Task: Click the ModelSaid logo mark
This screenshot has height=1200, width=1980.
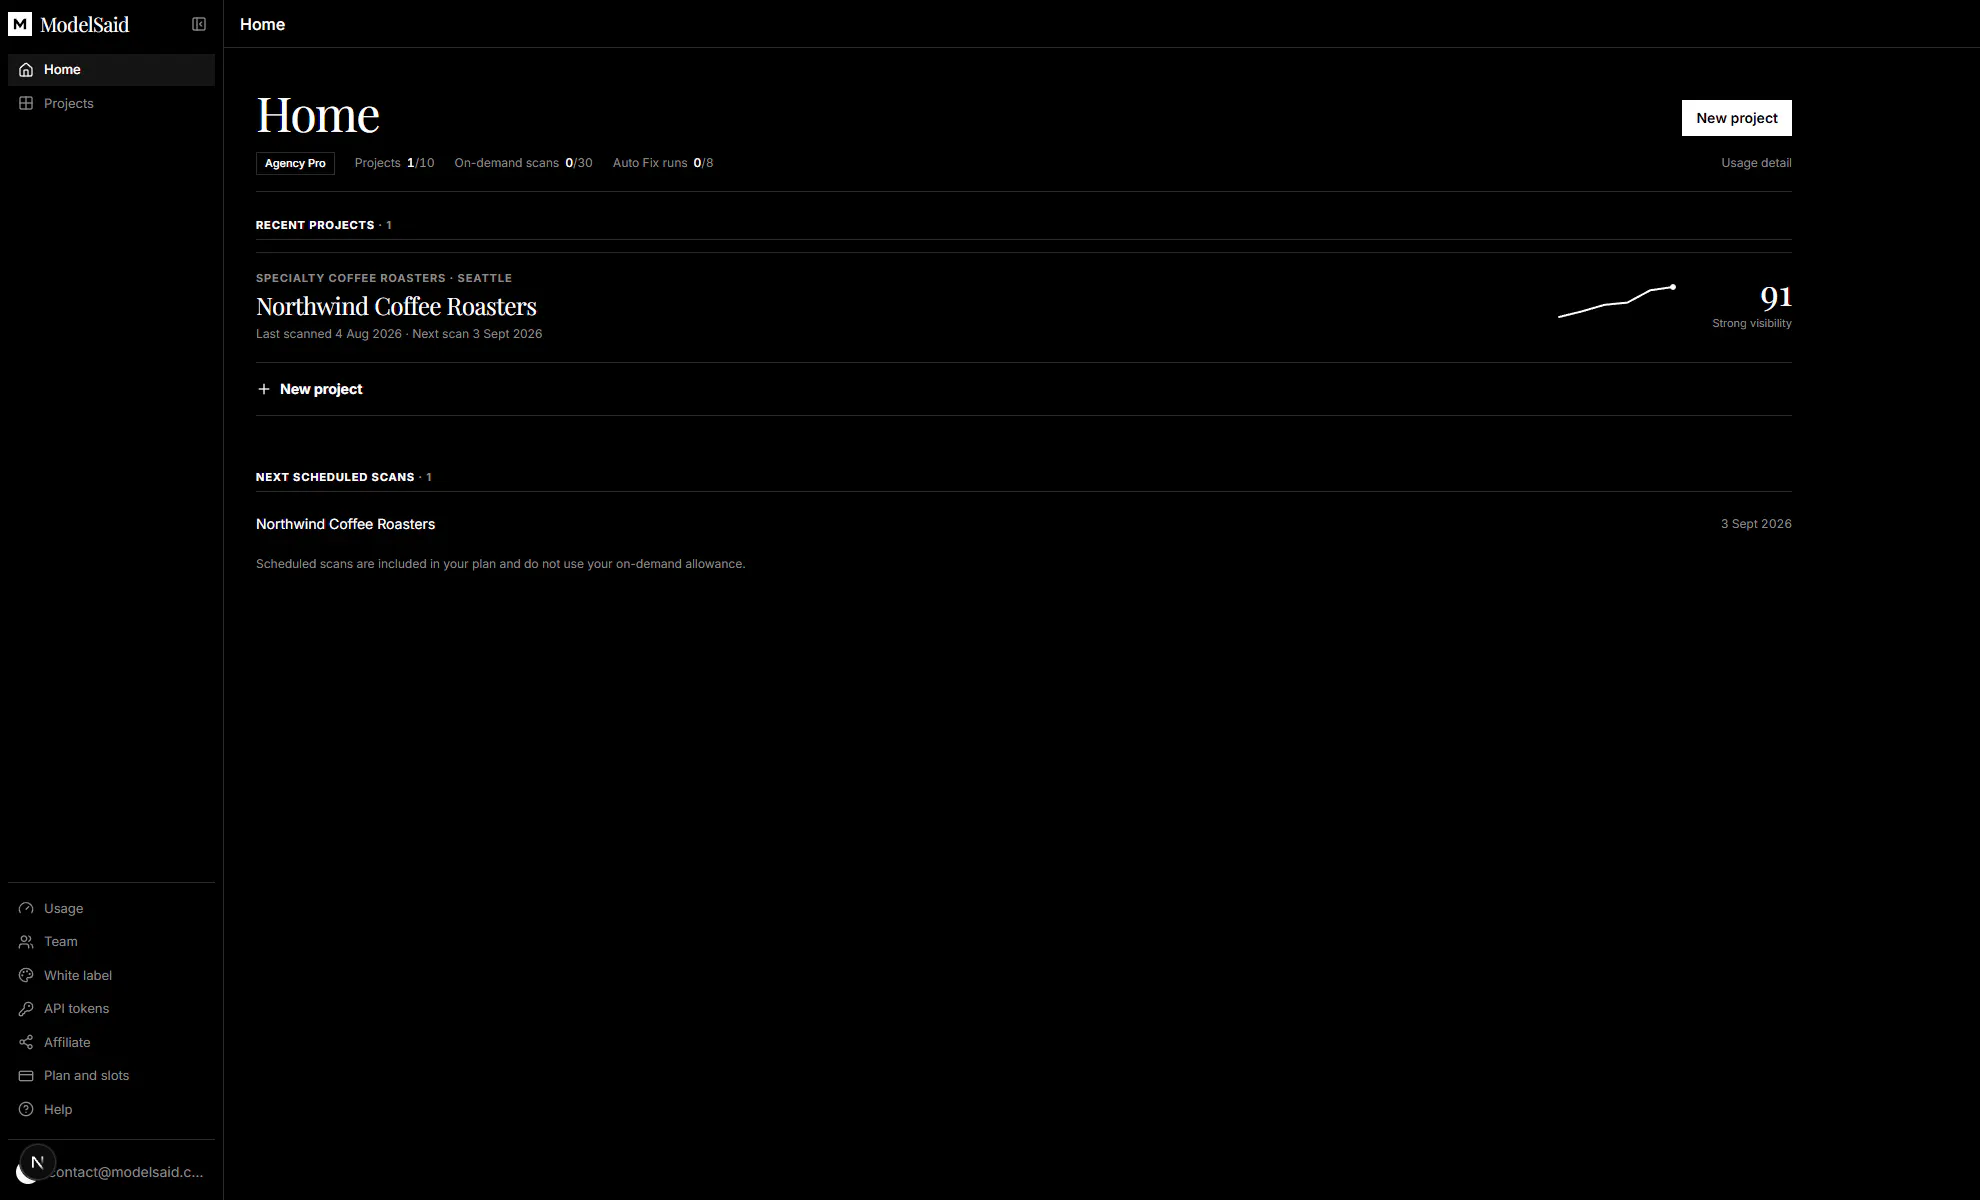Action: 20,24
